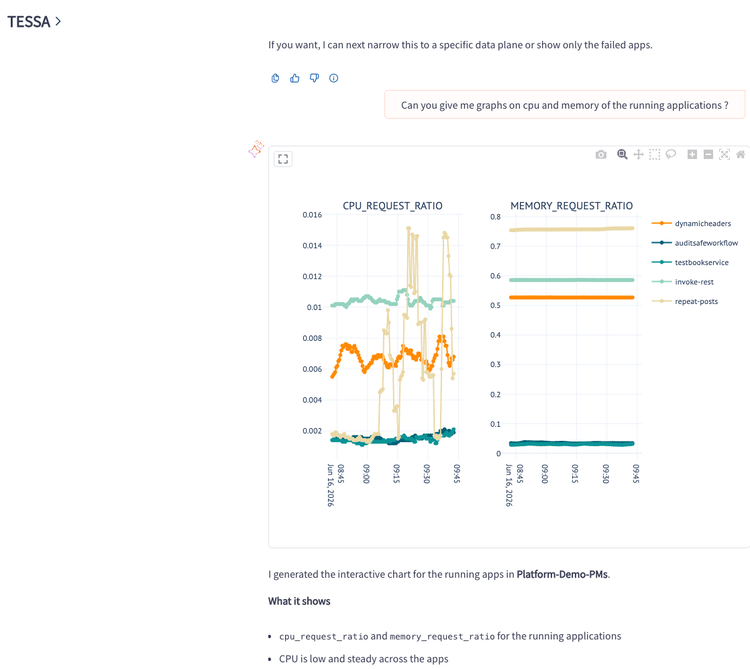
Task: Hide the repeat-posts legend series
Action: pos(685,301)
